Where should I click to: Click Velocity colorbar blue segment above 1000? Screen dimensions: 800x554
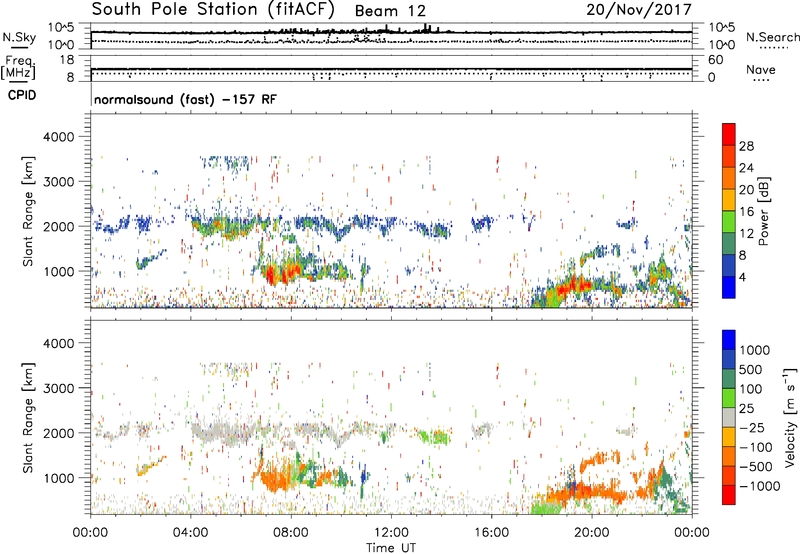(x=729, y=340)
